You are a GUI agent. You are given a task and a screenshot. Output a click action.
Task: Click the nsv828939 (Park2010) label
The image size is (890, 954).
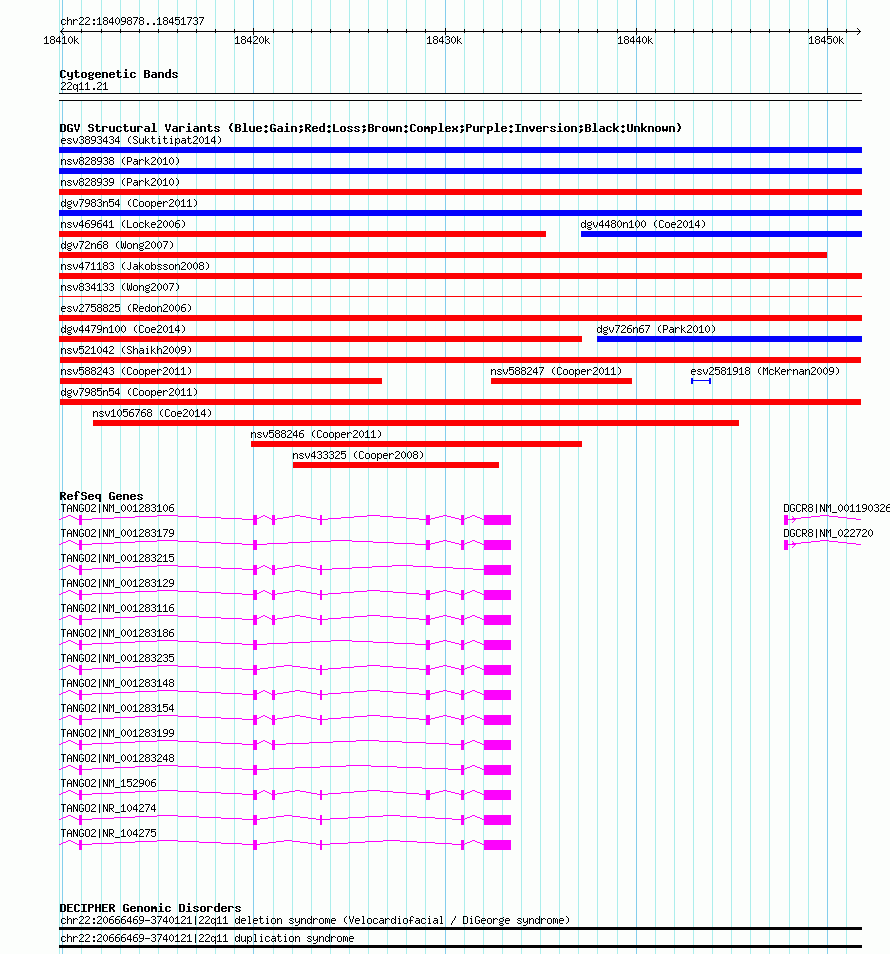tap(120, 183)
